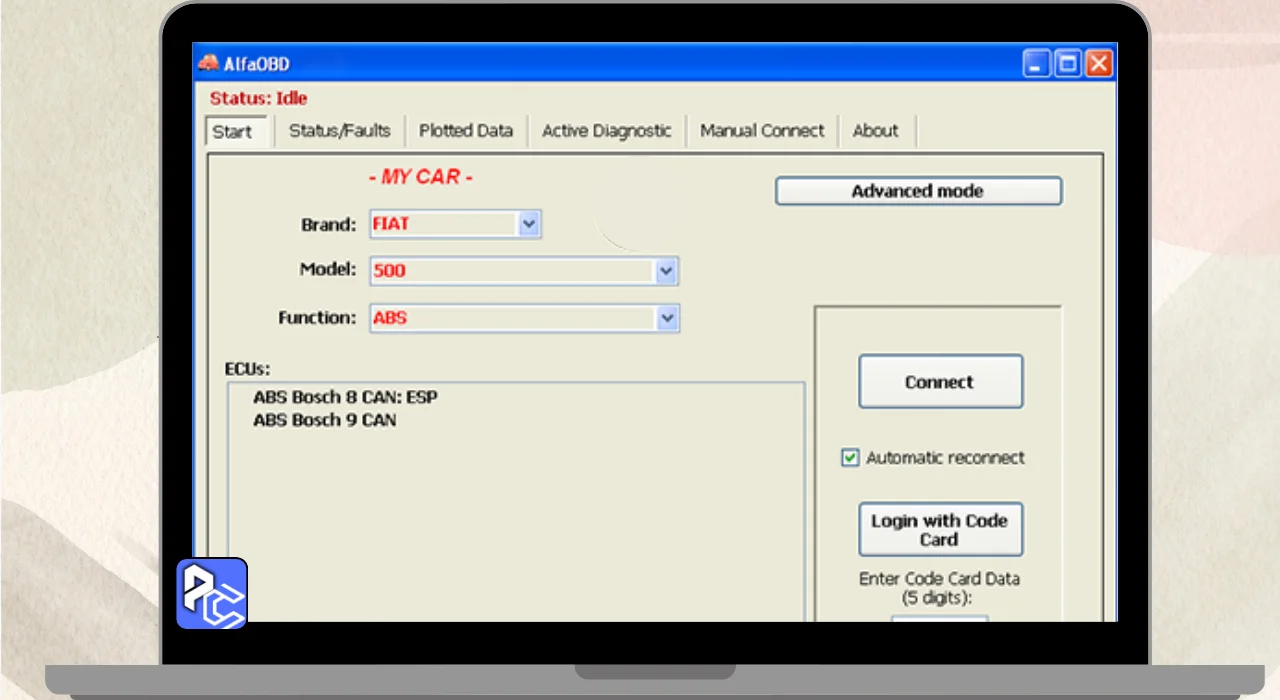
Task: Expand the Brand dropdown arrow
Action: click(x=529, y=224)
